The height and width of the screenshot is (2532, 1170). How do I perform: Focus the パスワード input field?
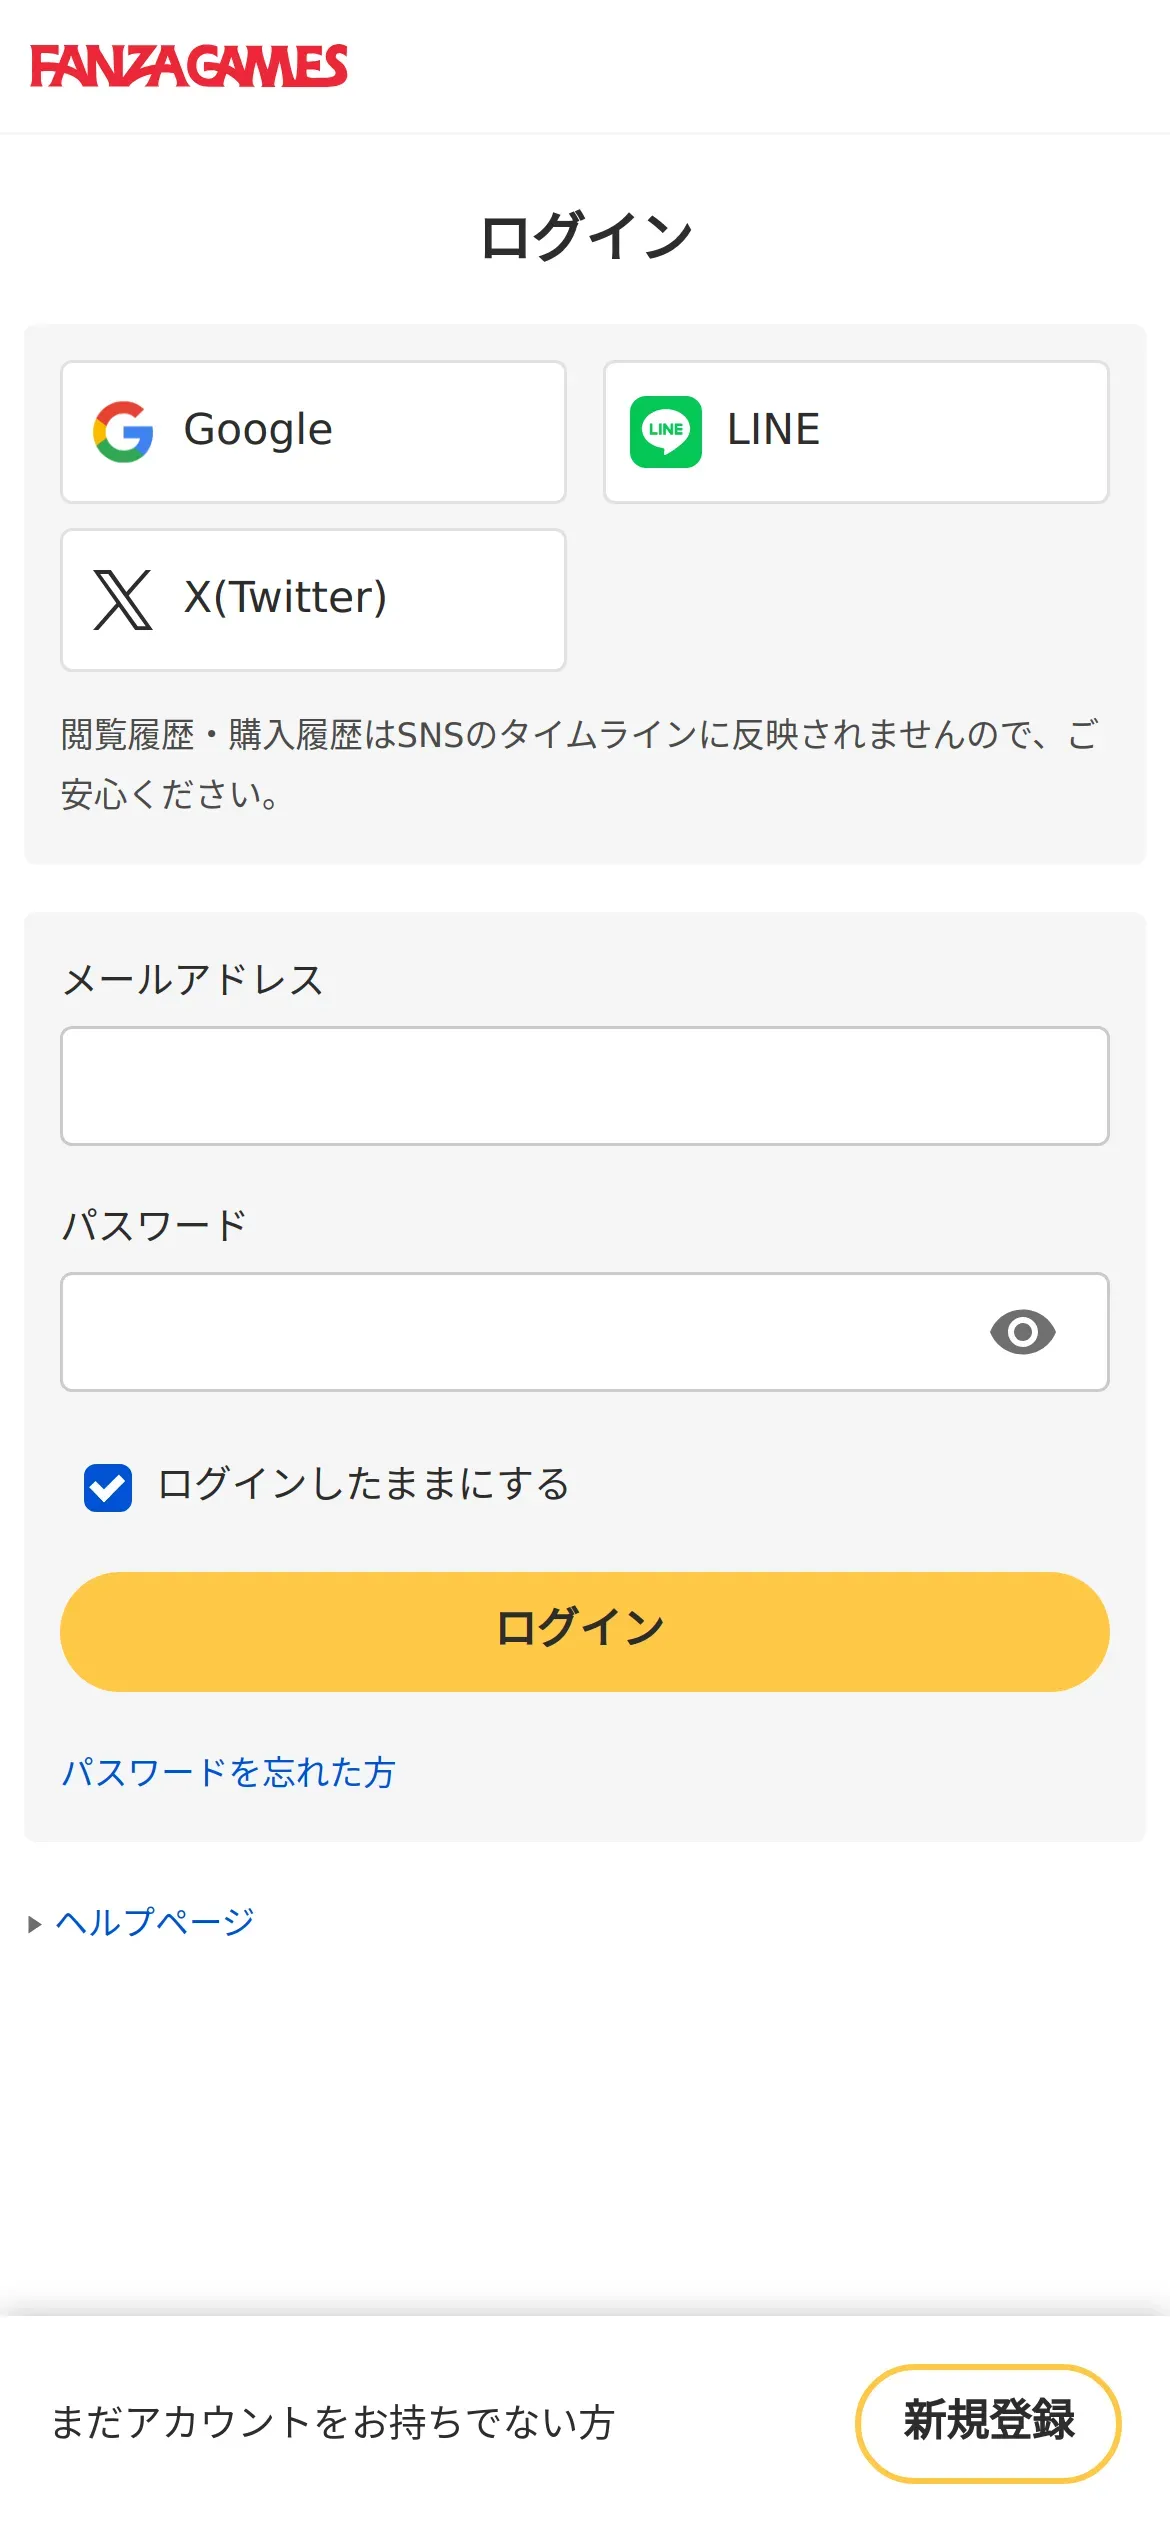585,1332
